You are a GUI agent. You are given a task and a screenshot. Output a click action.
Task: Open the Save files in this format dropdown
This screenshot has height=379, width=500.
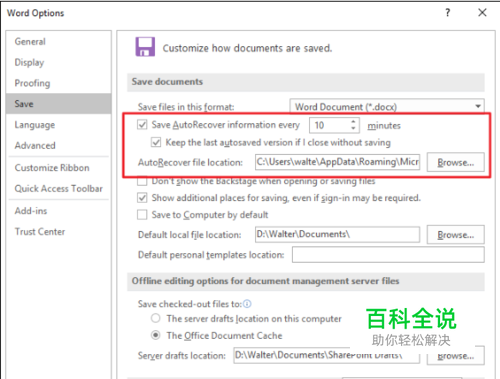(387, 107)
